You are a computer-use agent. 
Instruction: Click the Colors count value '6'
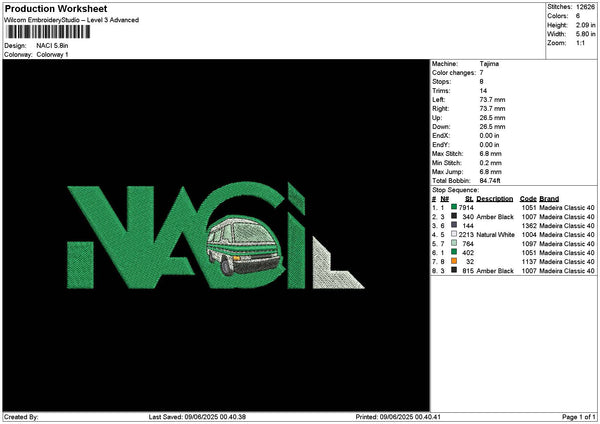point(578,16)
